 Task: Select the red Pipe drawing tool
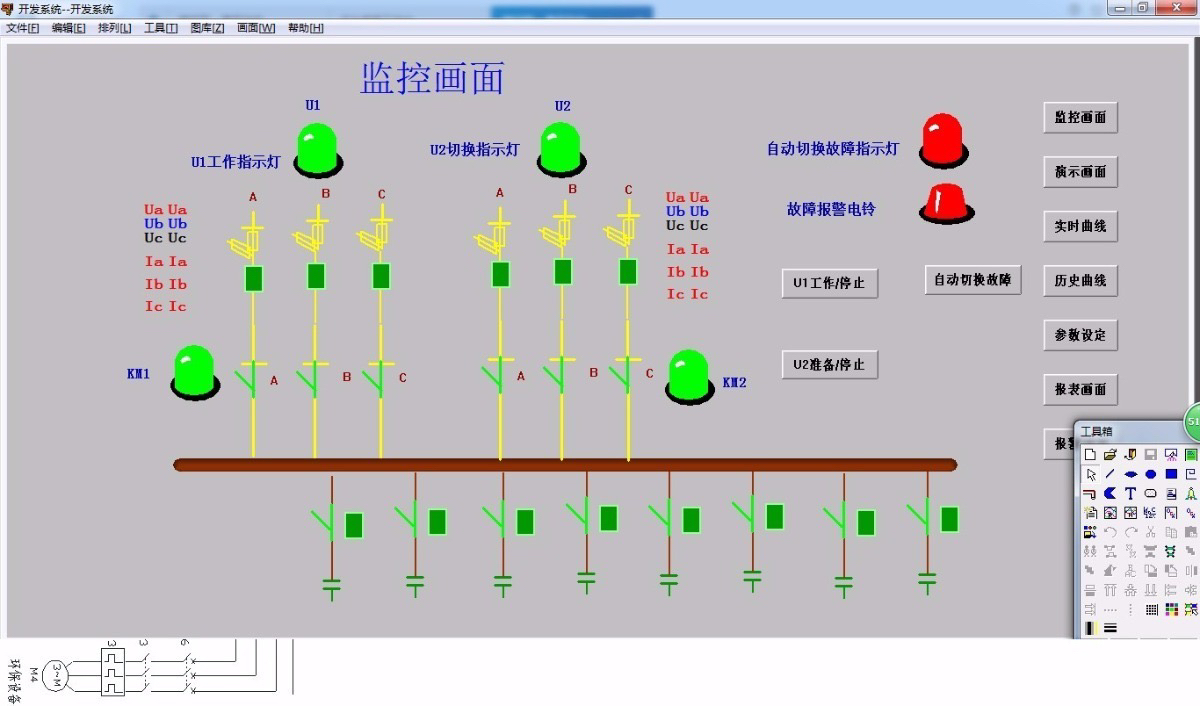[x=1090, y=493]
